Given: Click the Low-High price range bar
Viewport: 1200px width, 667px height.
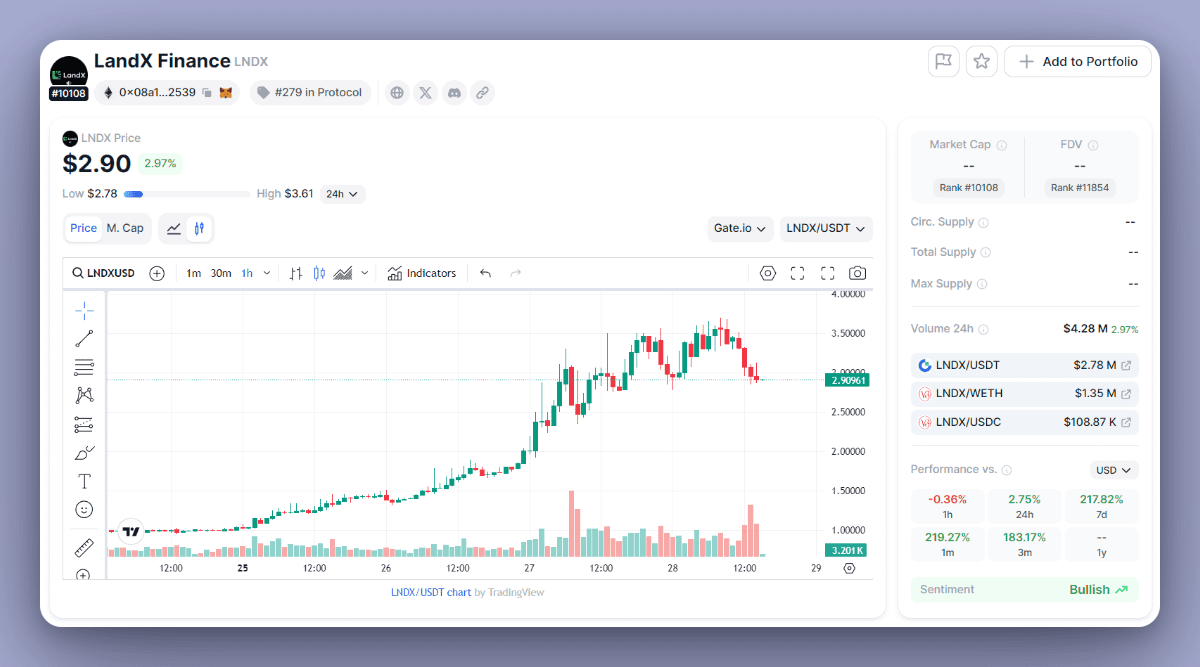Looking at the screenshot, I should coord(186,194).
